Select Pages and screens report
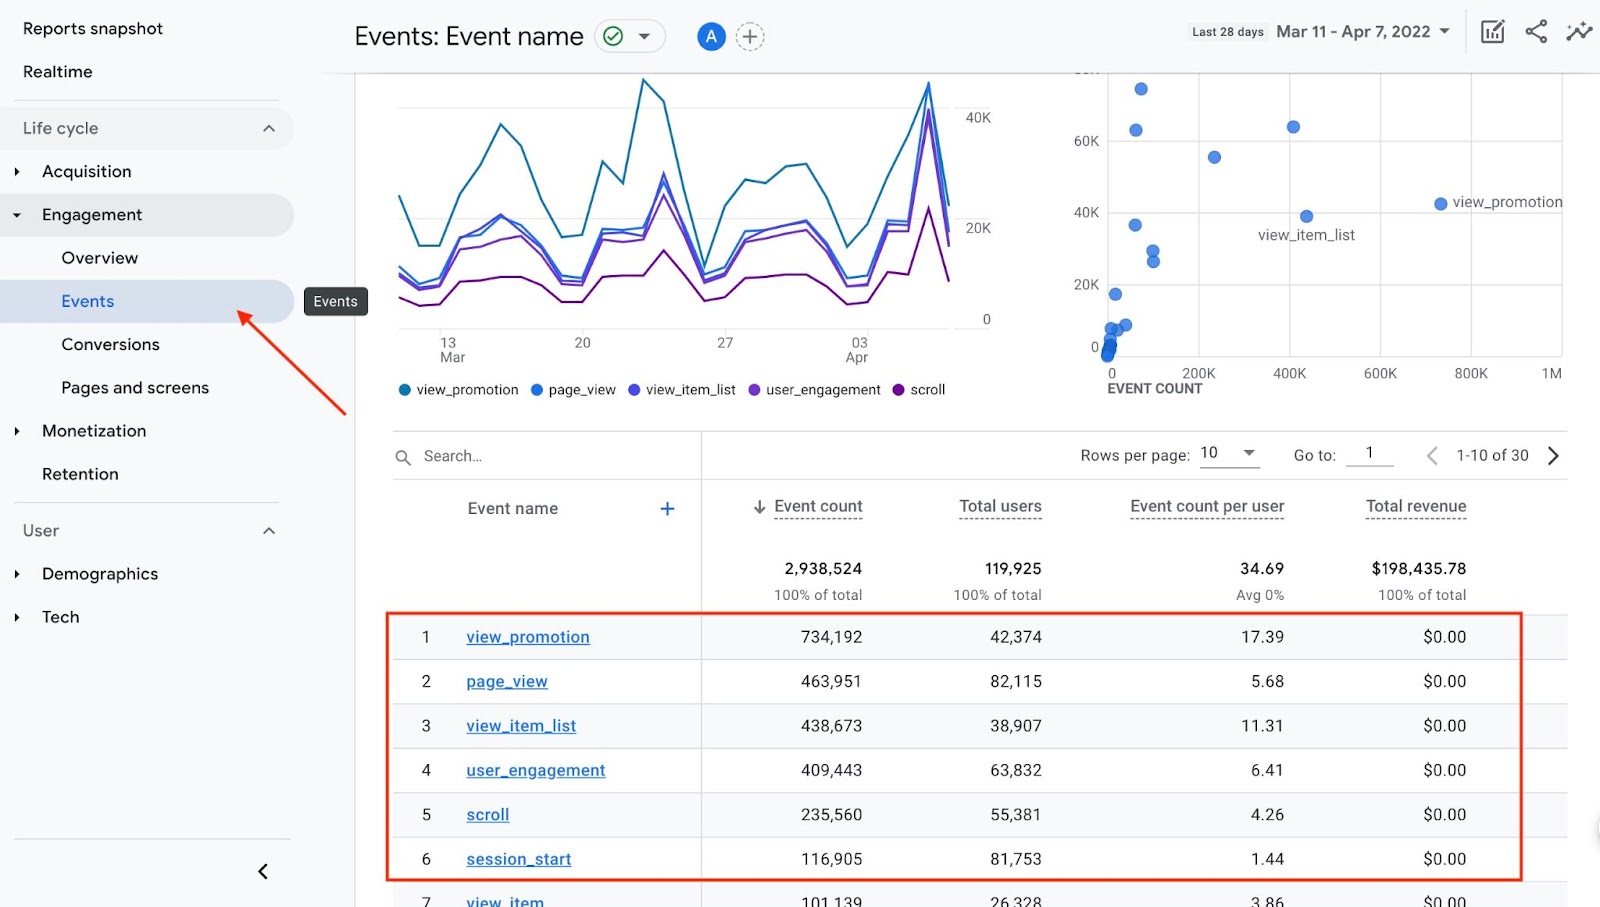Screen dimensions: 1600x907 pyautogui.click(x=135, y=388)
